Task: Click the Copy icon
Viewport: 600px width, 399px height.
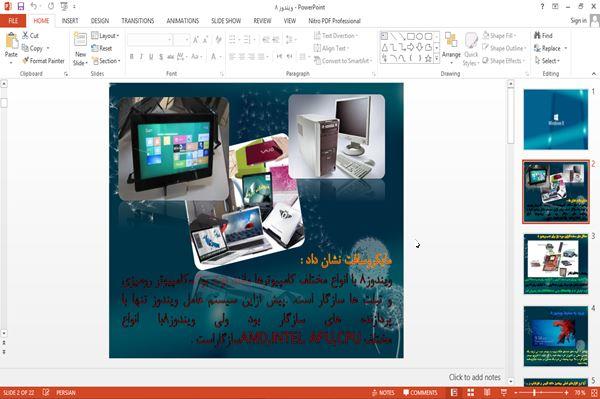Action: (25, 48)
